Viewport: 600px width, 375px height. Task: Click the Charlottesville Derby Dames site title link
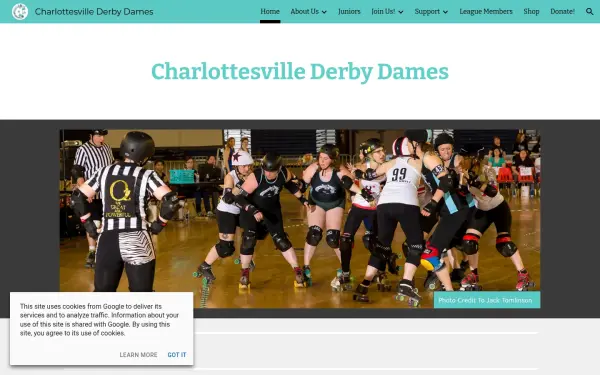[94, 11]
